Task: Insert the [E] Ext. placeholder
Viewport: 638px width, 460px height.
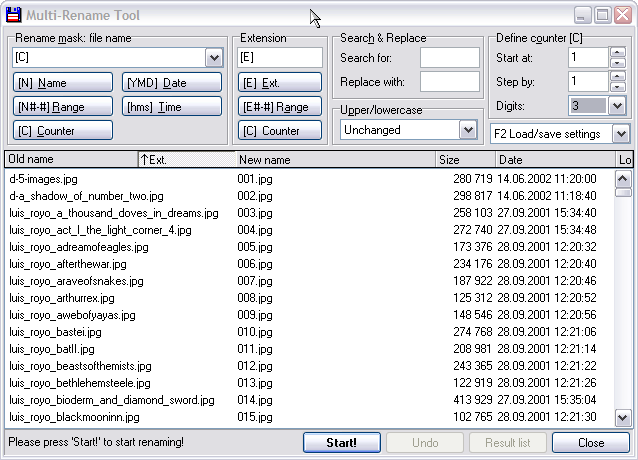Action: pyautogui.click(x=279, y=82)
